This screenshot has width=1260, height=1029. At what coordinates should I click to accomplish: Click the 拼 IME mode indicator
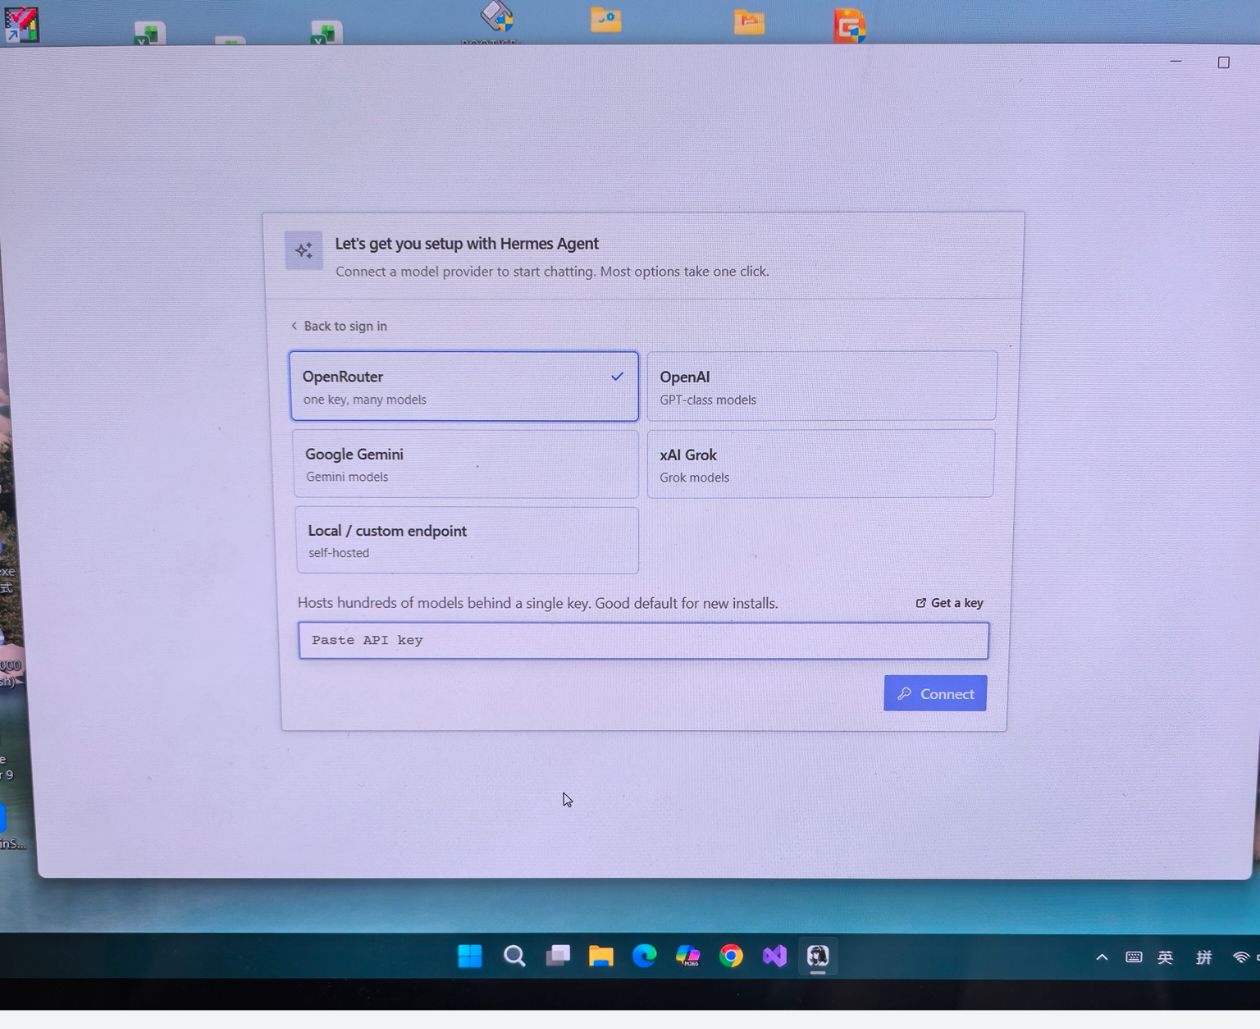(1204, 957)
